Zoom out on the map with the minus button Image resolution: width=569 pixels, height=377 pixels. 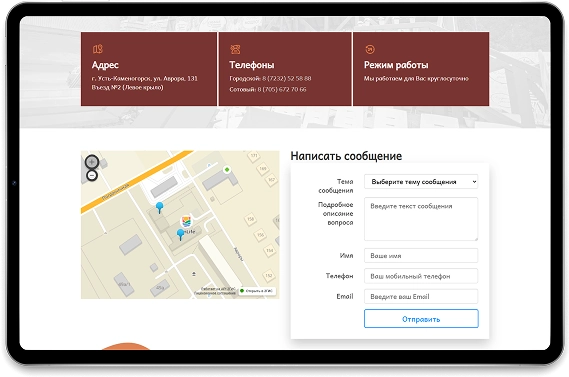tap(92, 176)
